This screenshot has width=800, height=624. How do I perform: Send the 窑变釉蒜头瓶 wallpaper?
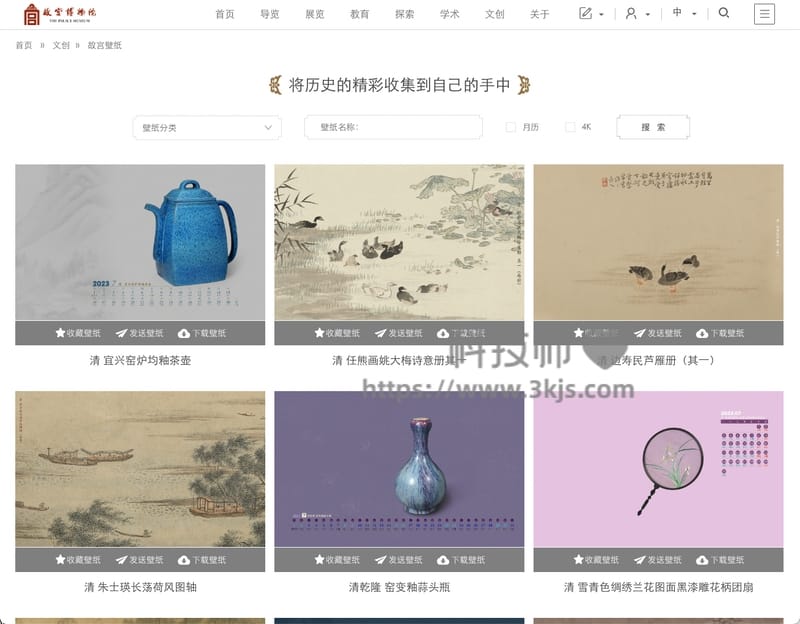(x=398, y=560)
